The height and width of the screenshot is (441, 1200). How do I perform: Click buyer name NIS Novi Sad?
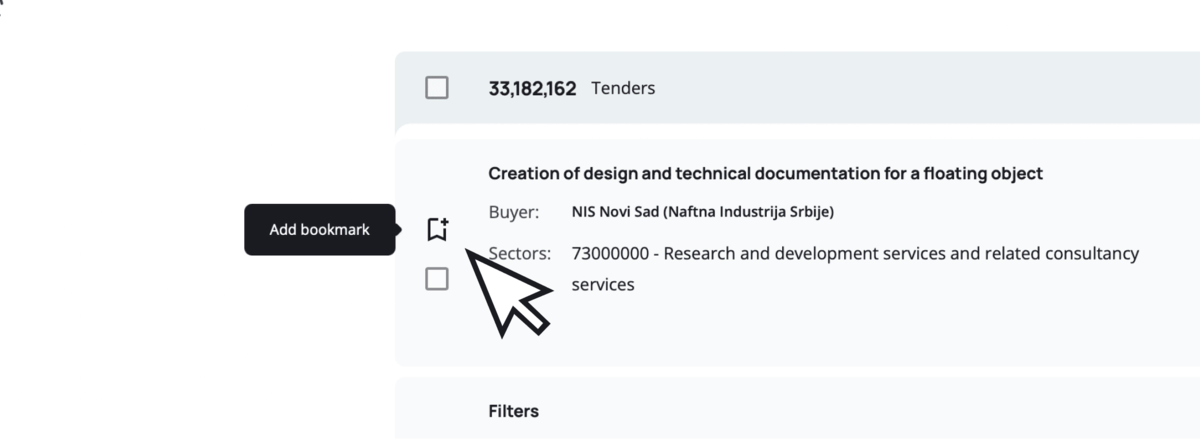pos(617,212)
